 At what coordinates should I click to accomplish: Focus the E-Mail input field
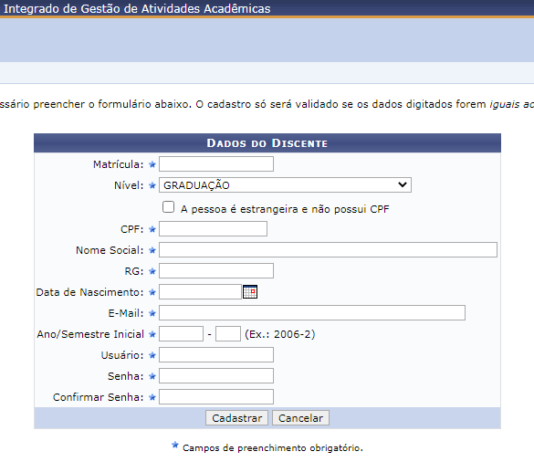tap(312, 313)
